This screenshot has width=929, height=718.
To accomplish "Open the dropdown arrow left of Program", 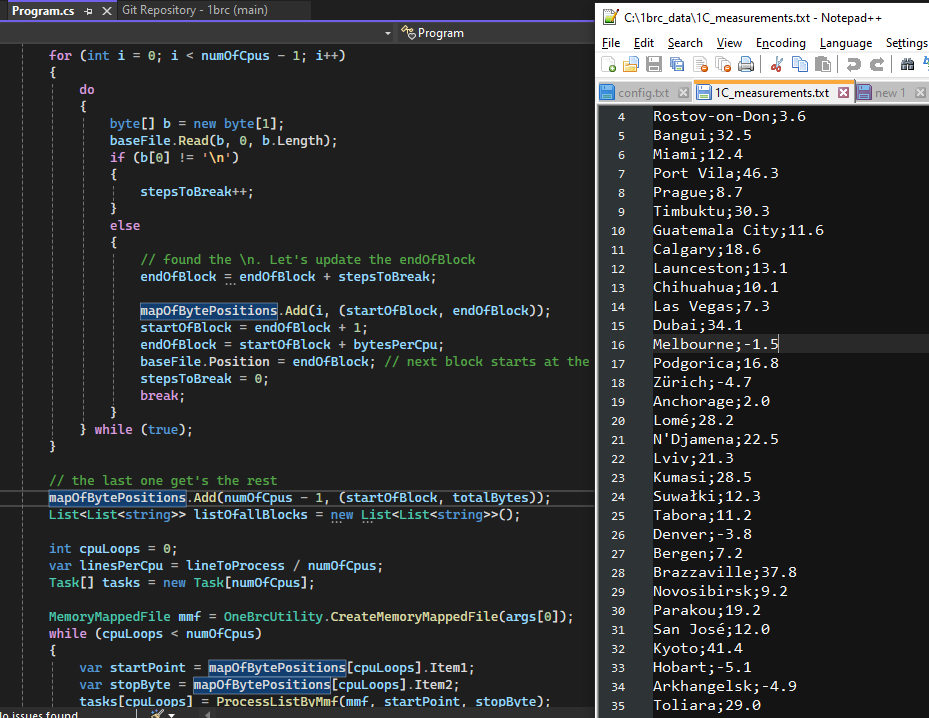I will [388, 33].
